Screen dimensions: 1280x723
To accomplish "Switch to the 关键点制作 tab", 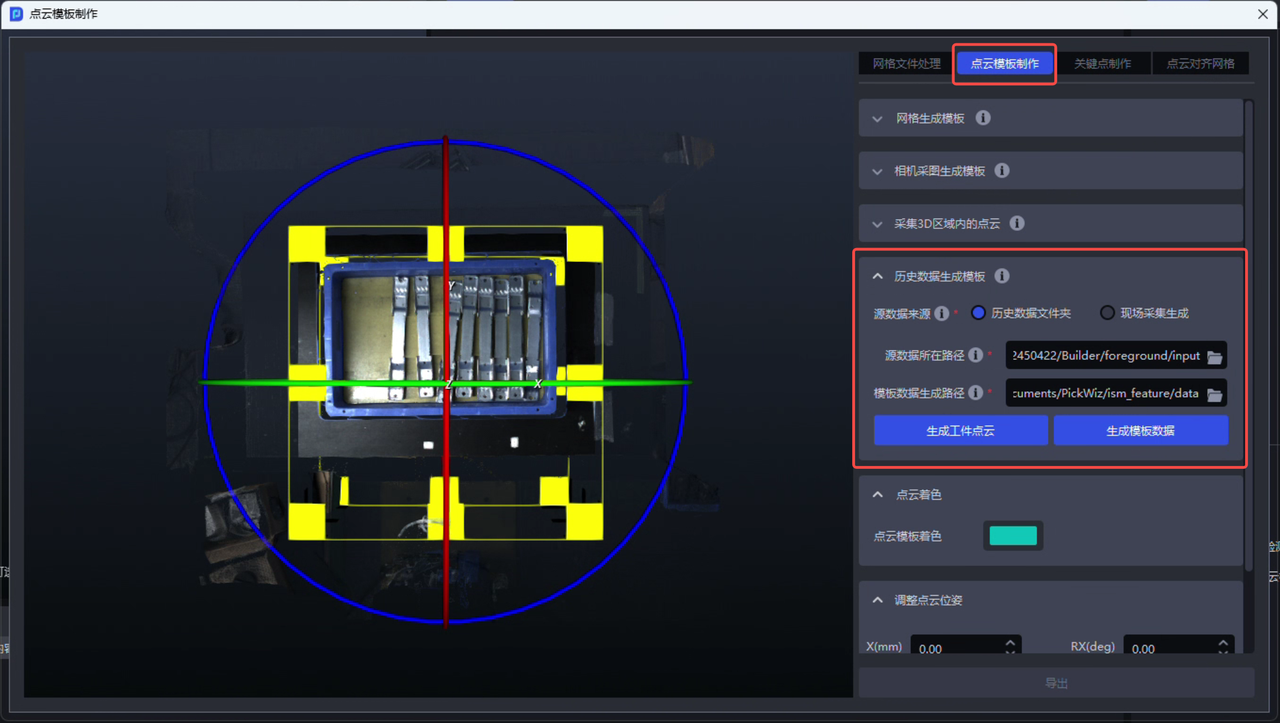I will click(1102, 64).
